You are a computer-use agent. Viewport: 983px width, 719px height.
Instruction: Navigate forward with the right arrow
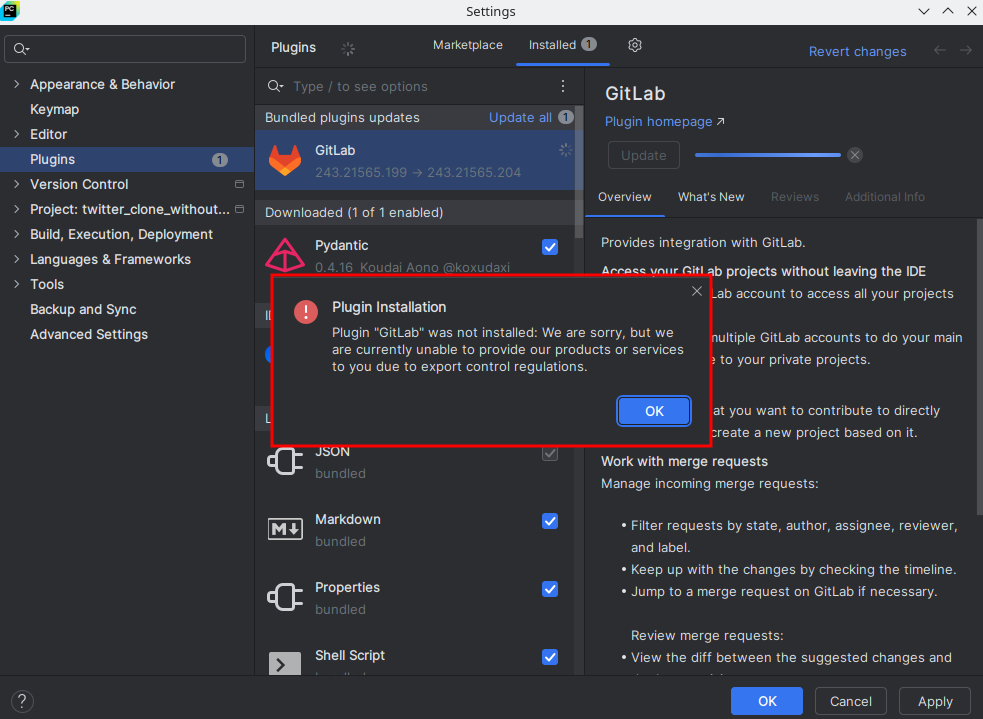(965, 50)
